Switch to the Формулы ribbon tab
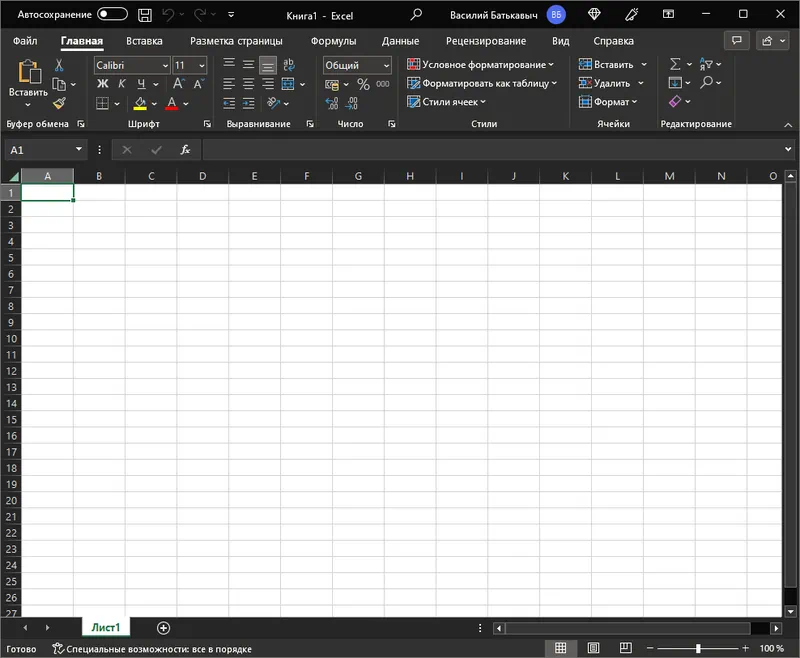The width and height of the screenshot is (800, 658). pos(333,41)
